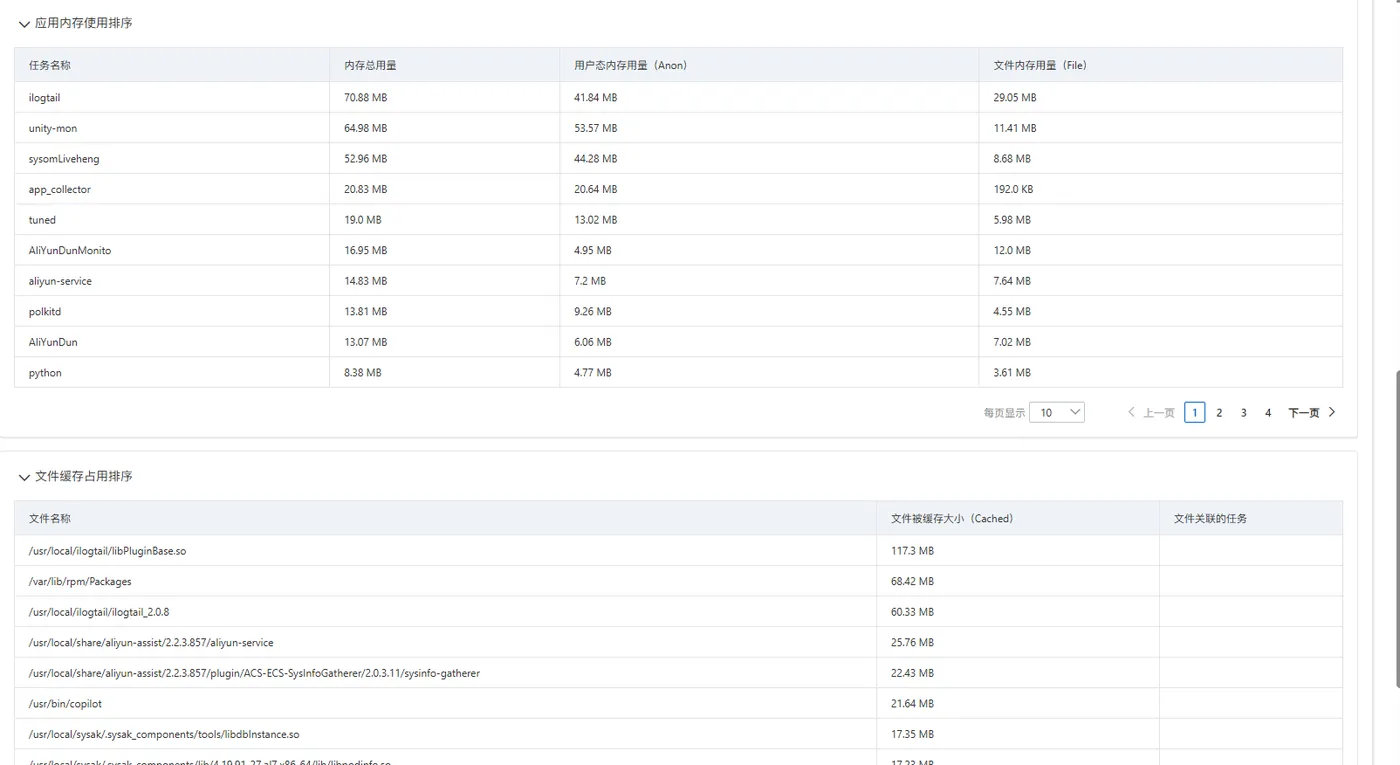Click the 64.98 MB total memory value
The image size is (1400, 765).
365,128
